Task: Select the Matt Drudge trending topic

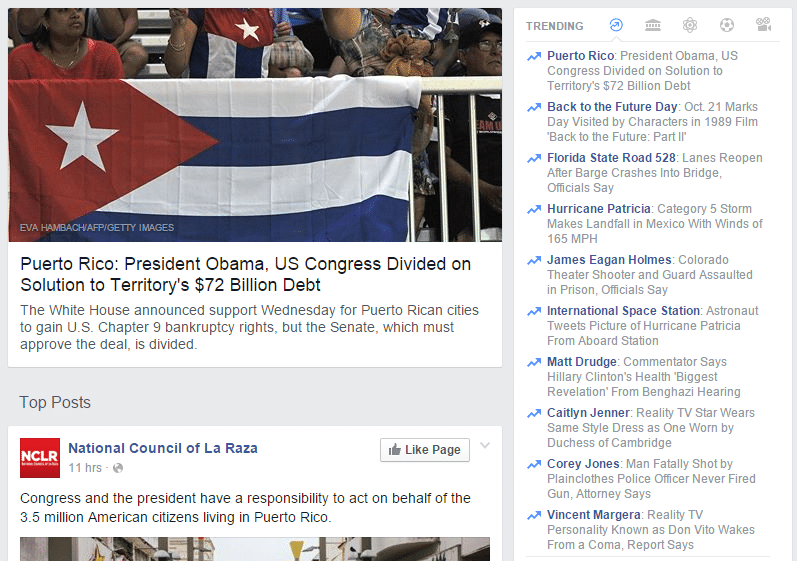Action: coord(581,362)
